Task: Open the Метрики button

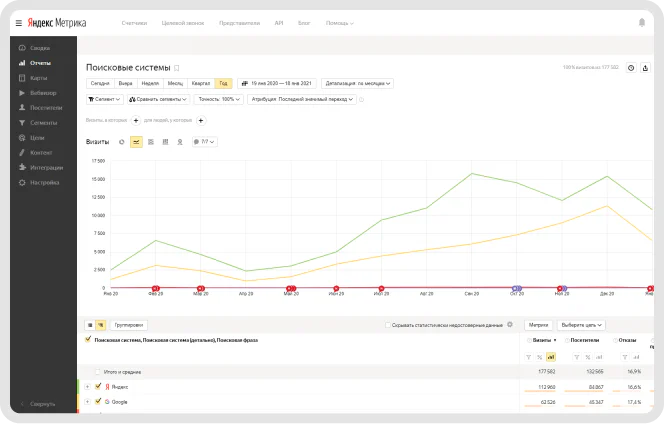Action: 539,325
